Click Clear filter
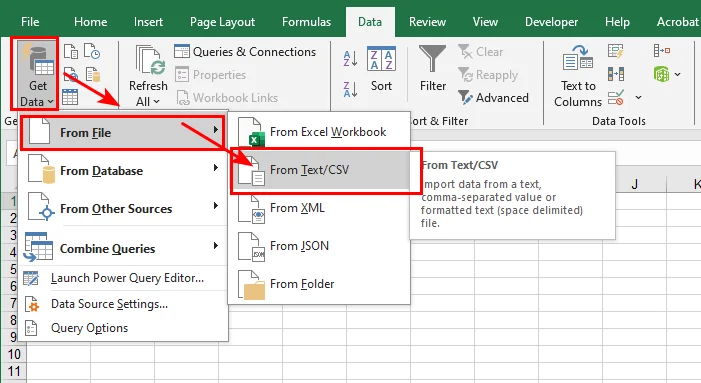701x383 pixels. coord(481,52)
